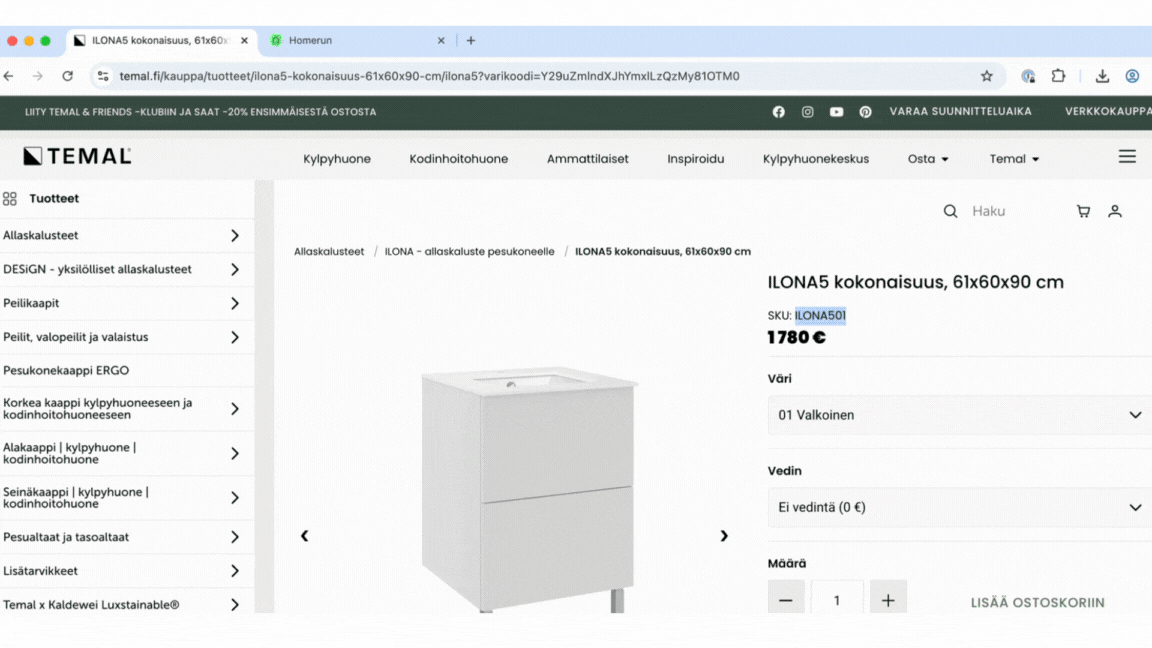Open the YouTube icon in top bar
Image resolution: width=1152 pixels, height=648 pixels.
click(x=836, y=112)
